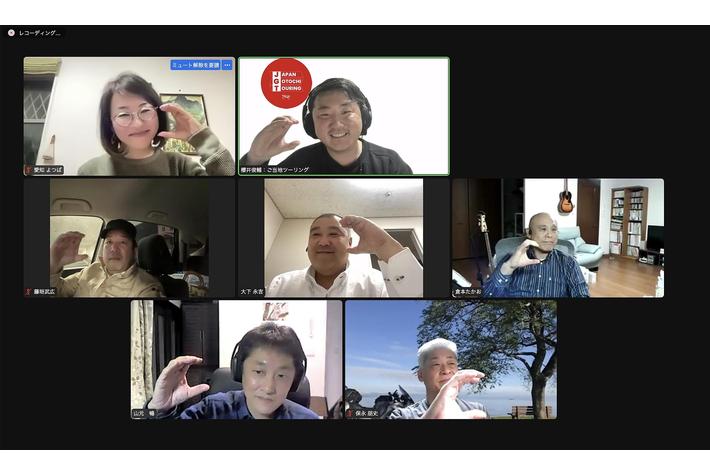Open the three-dot menu on 愛知 よつば's tile
Viewport: 710px width, 474px height.
[x=227, y=65]
